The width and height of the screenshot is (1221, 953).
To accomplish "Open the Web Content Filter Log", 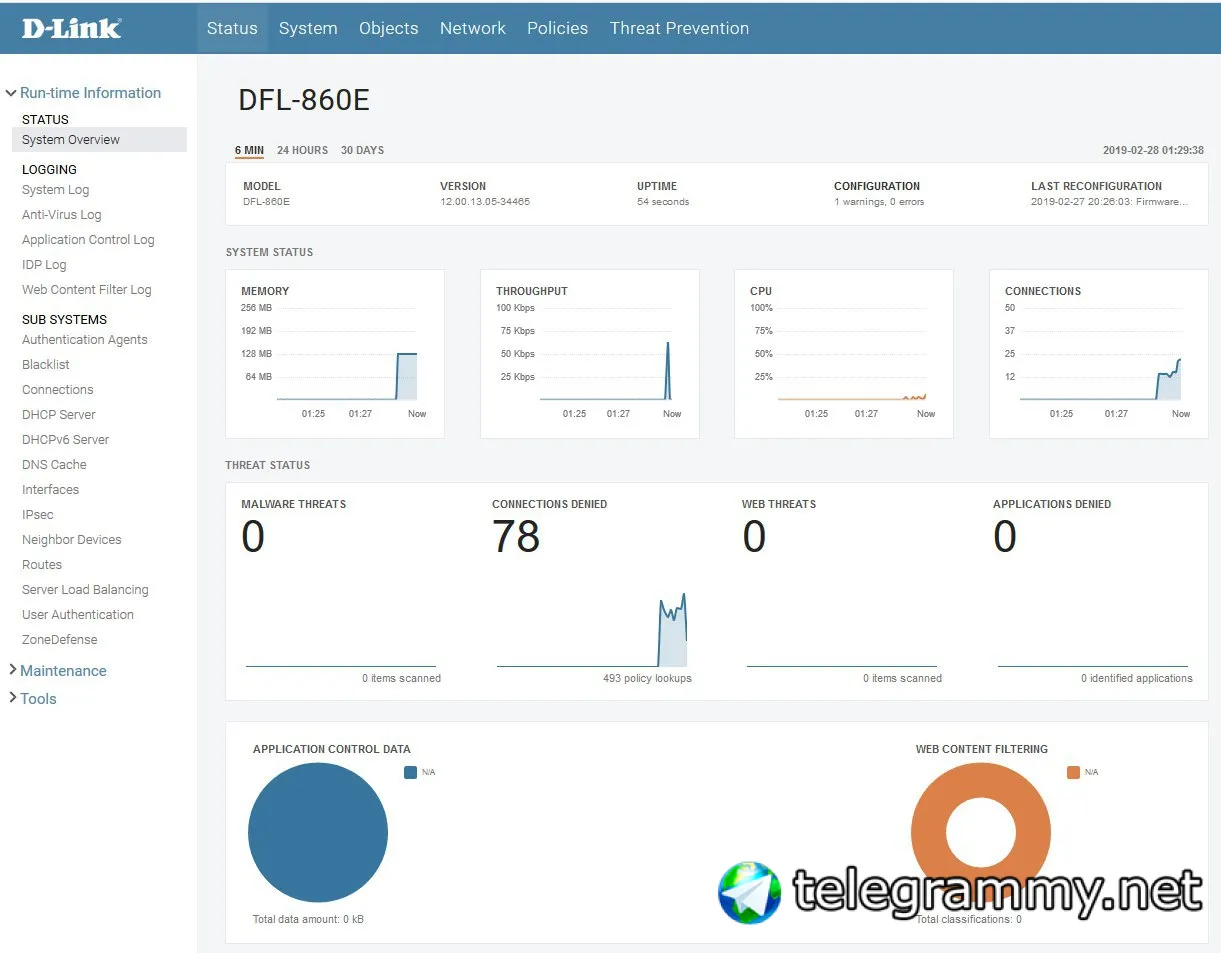I will (x=87, y=290).
